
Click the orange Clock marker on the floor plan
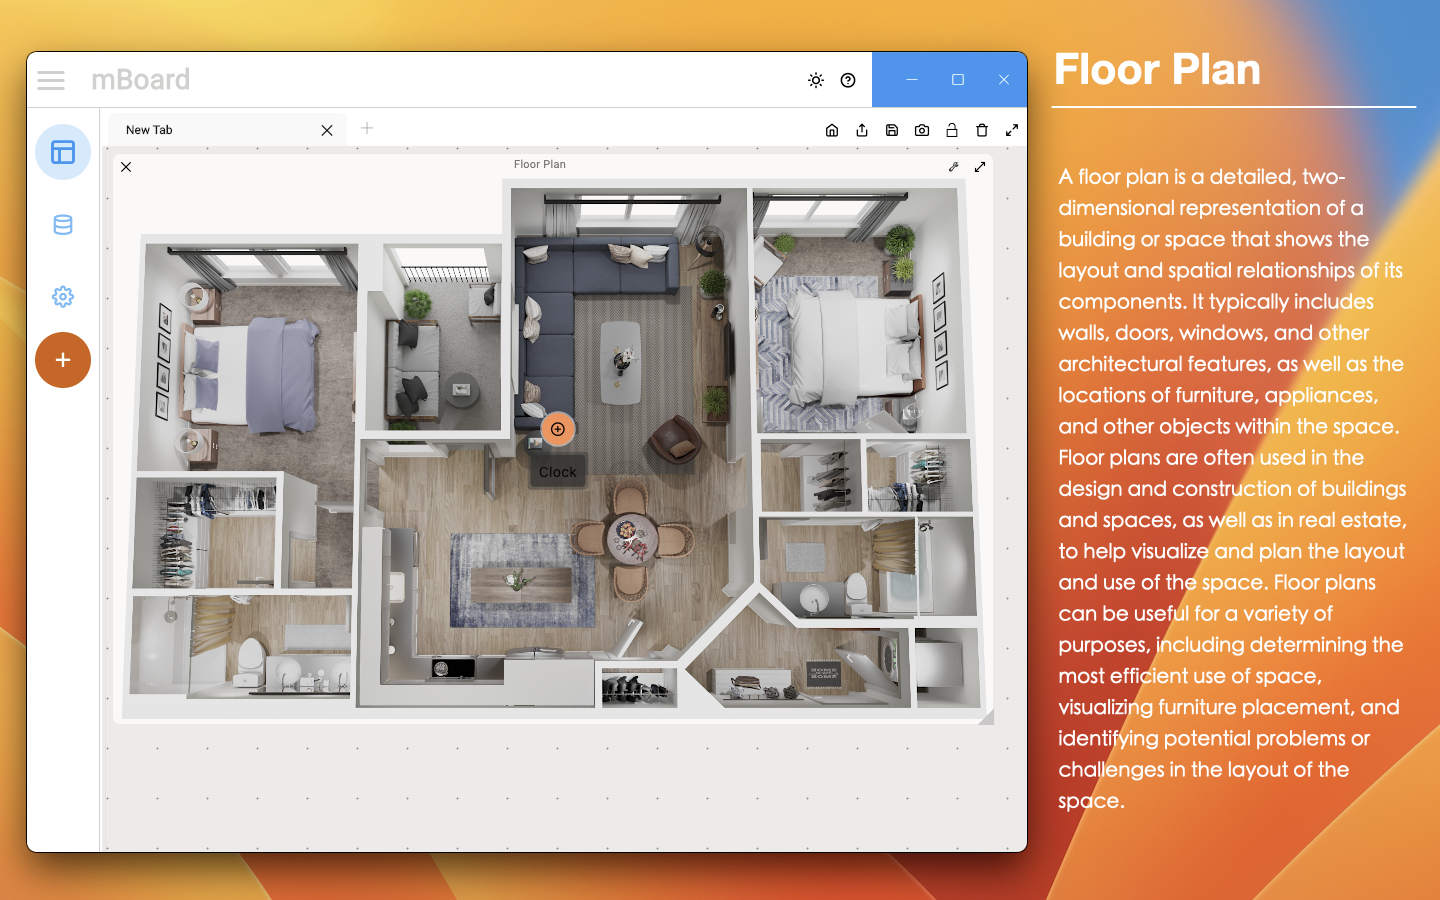(x=558, y=429)
